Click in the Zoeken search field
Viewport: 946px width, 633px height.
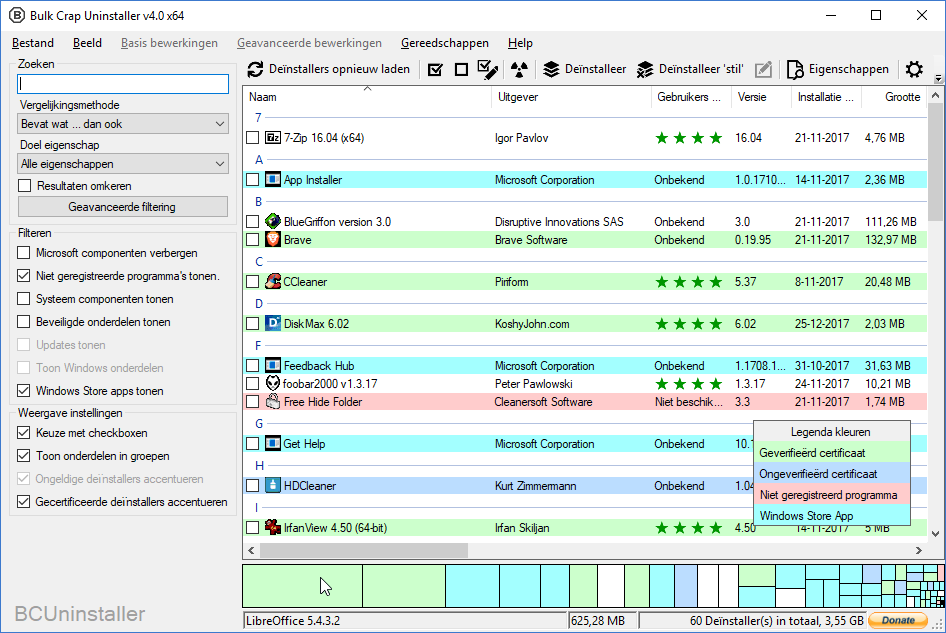tap(123, 85)
